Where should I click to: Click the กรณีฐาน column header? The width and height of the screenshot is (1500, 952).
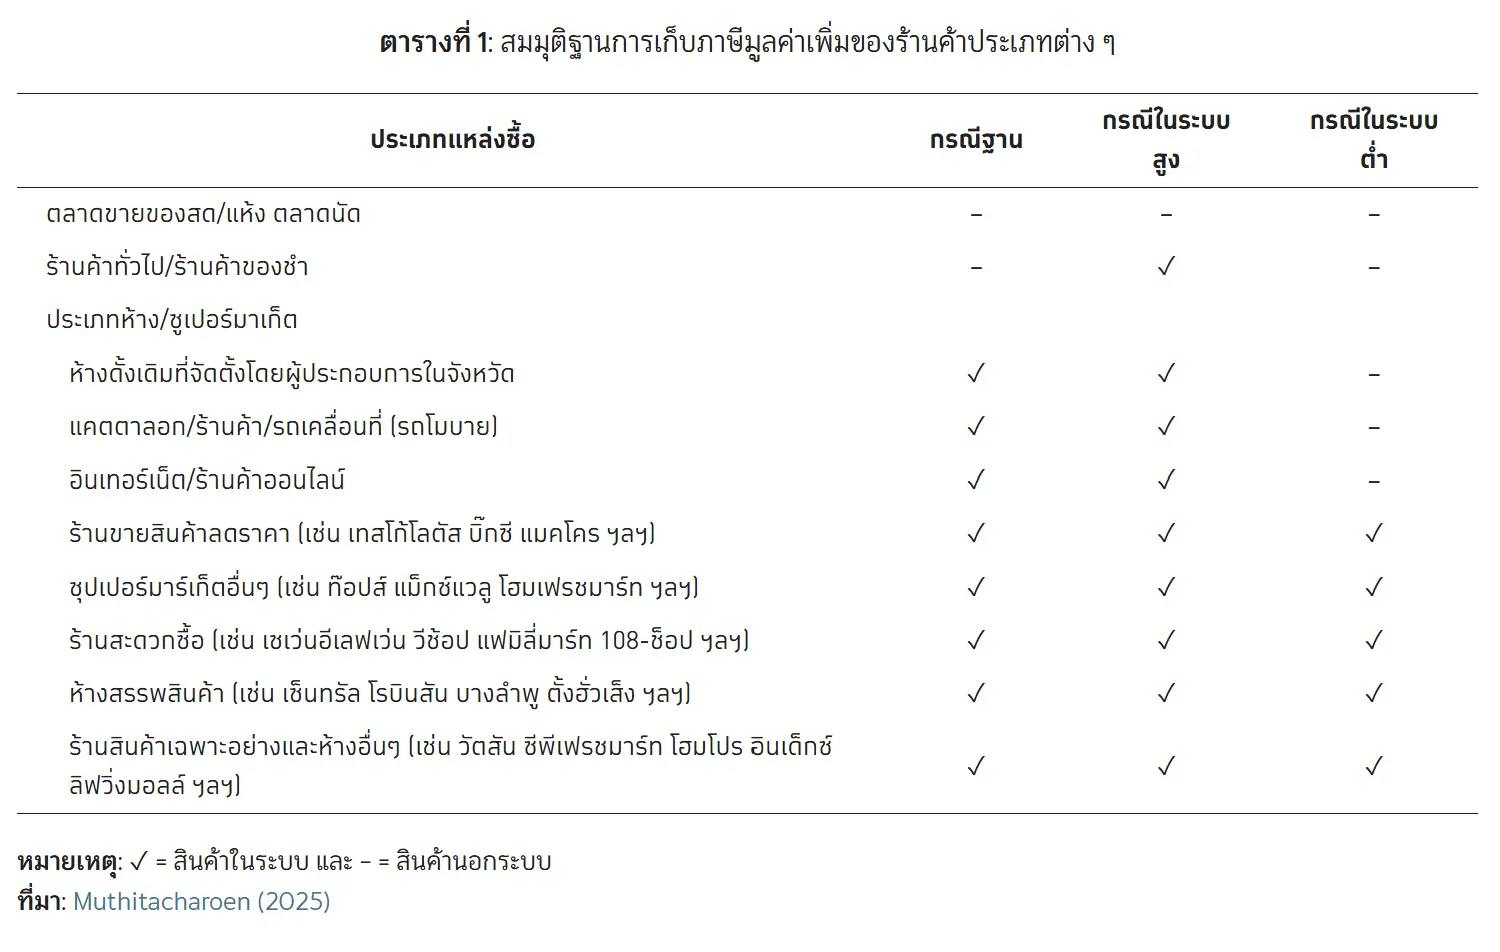(x=976, y=140)
